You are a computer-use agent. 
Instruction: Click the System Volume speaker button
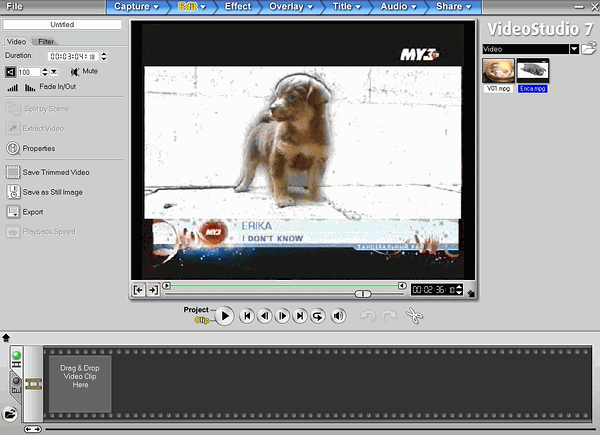(x=338, y=316)
